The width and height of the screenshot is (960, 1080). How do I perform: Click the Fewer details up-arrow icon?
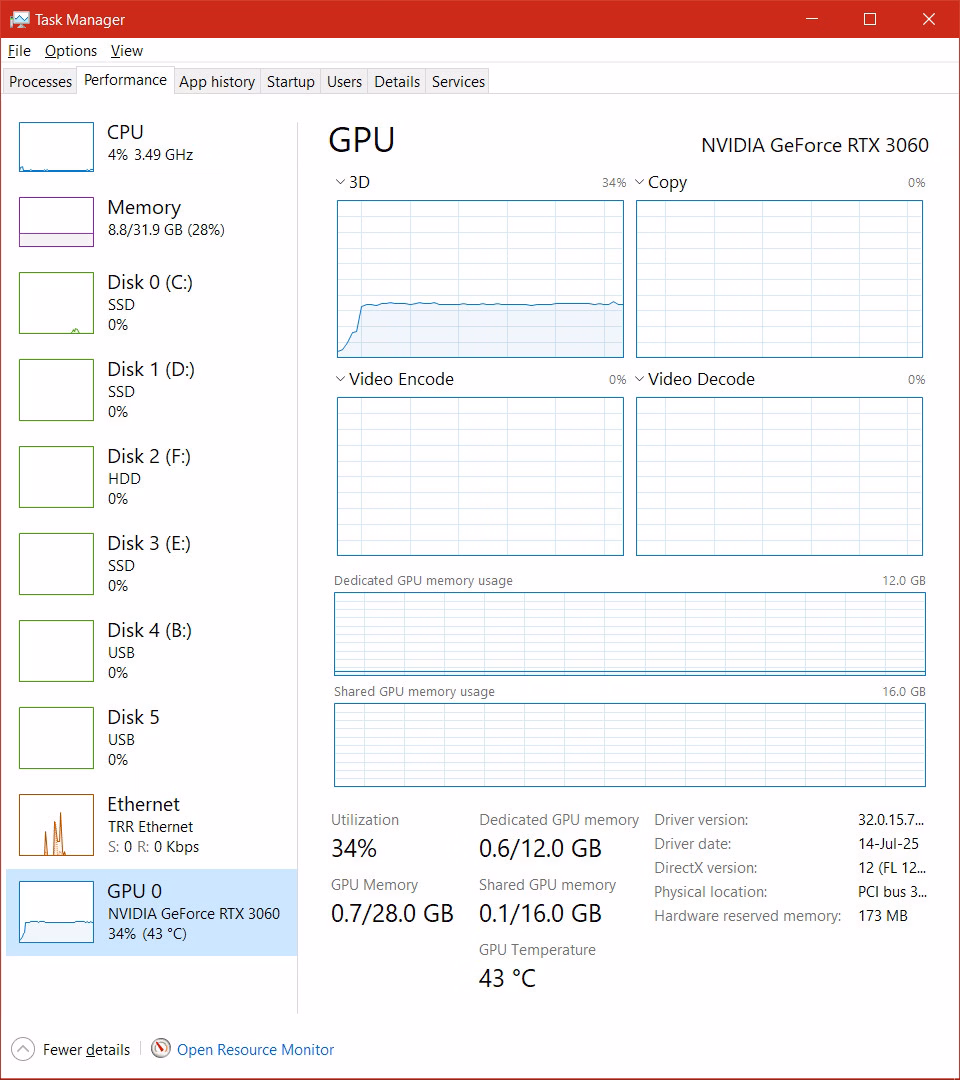23,1049
